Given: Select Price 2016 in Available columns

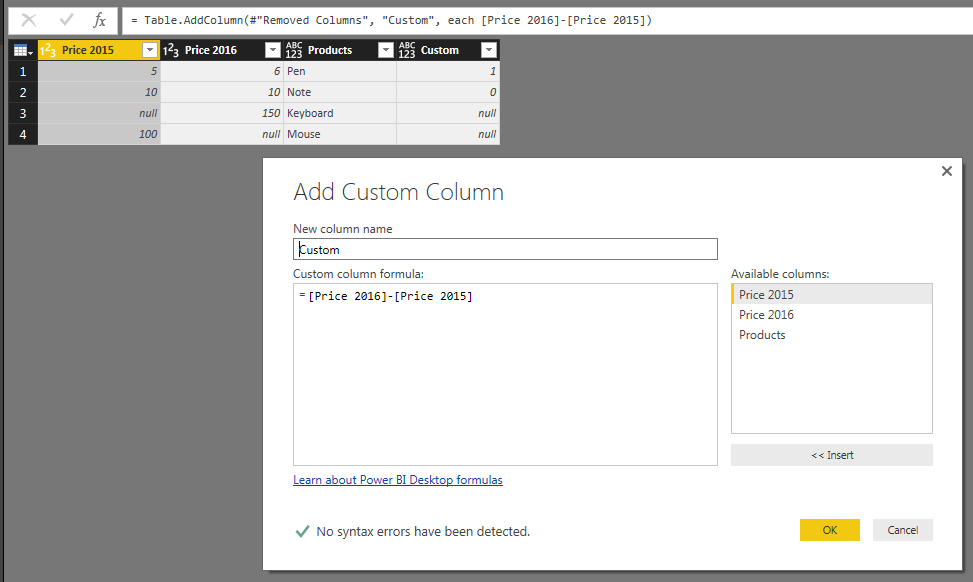Looking at the screenshot, I should click(832, 315).
